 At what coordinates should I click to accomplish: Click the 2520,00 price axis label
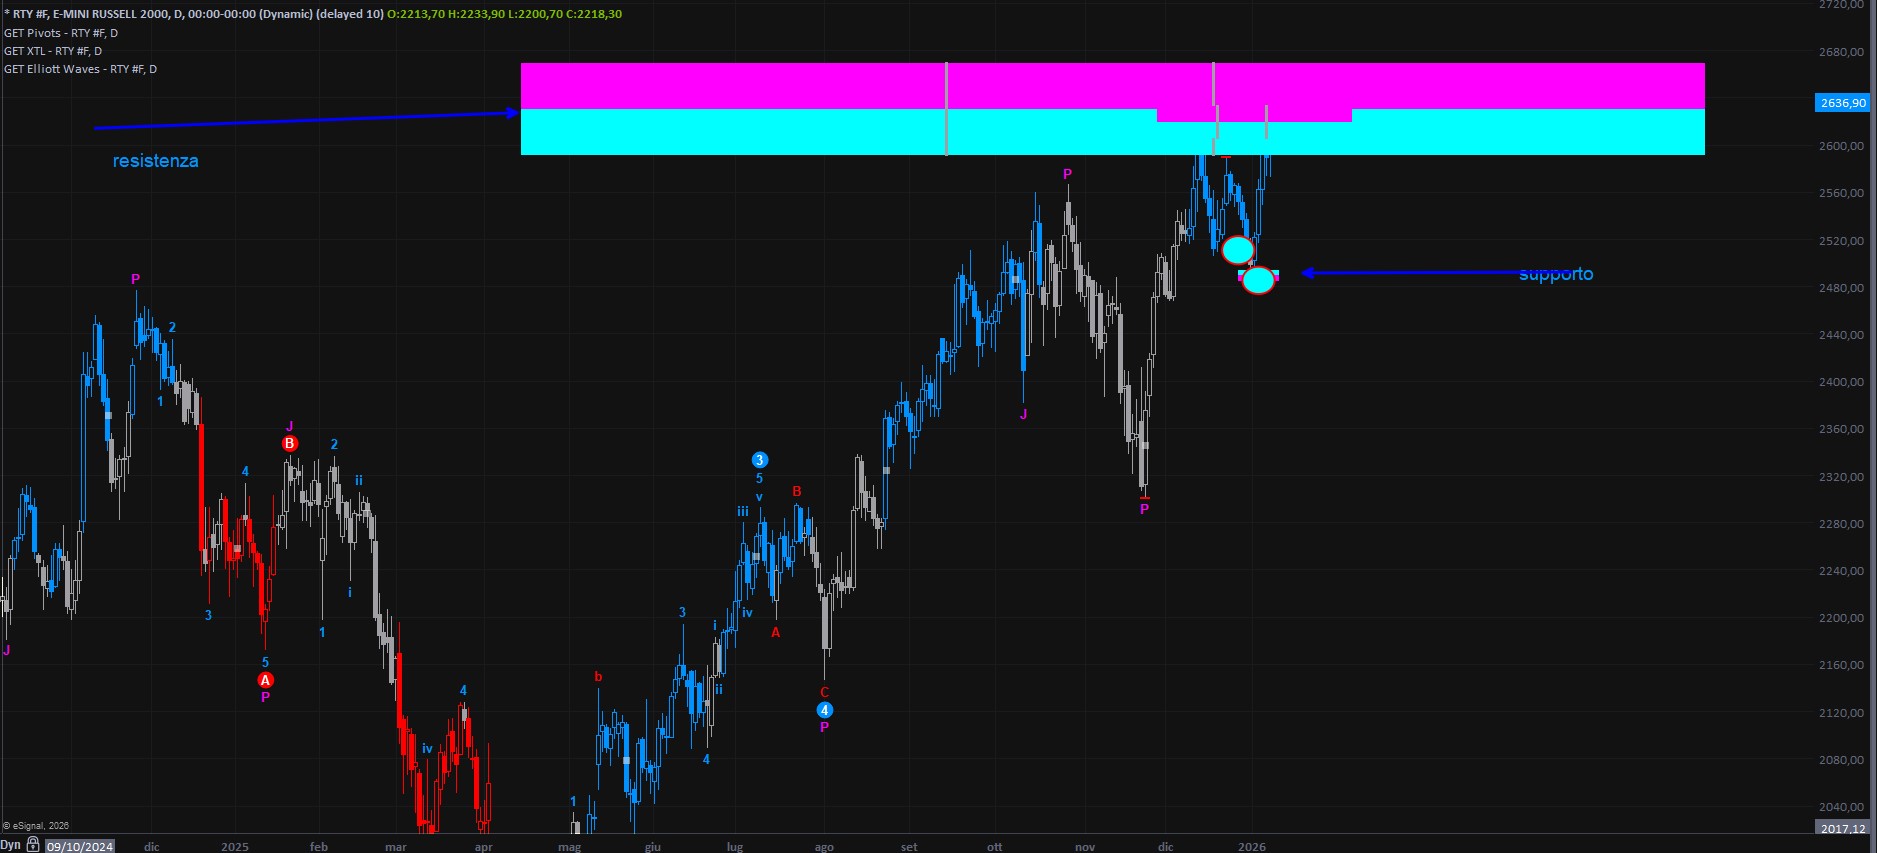1841,241
